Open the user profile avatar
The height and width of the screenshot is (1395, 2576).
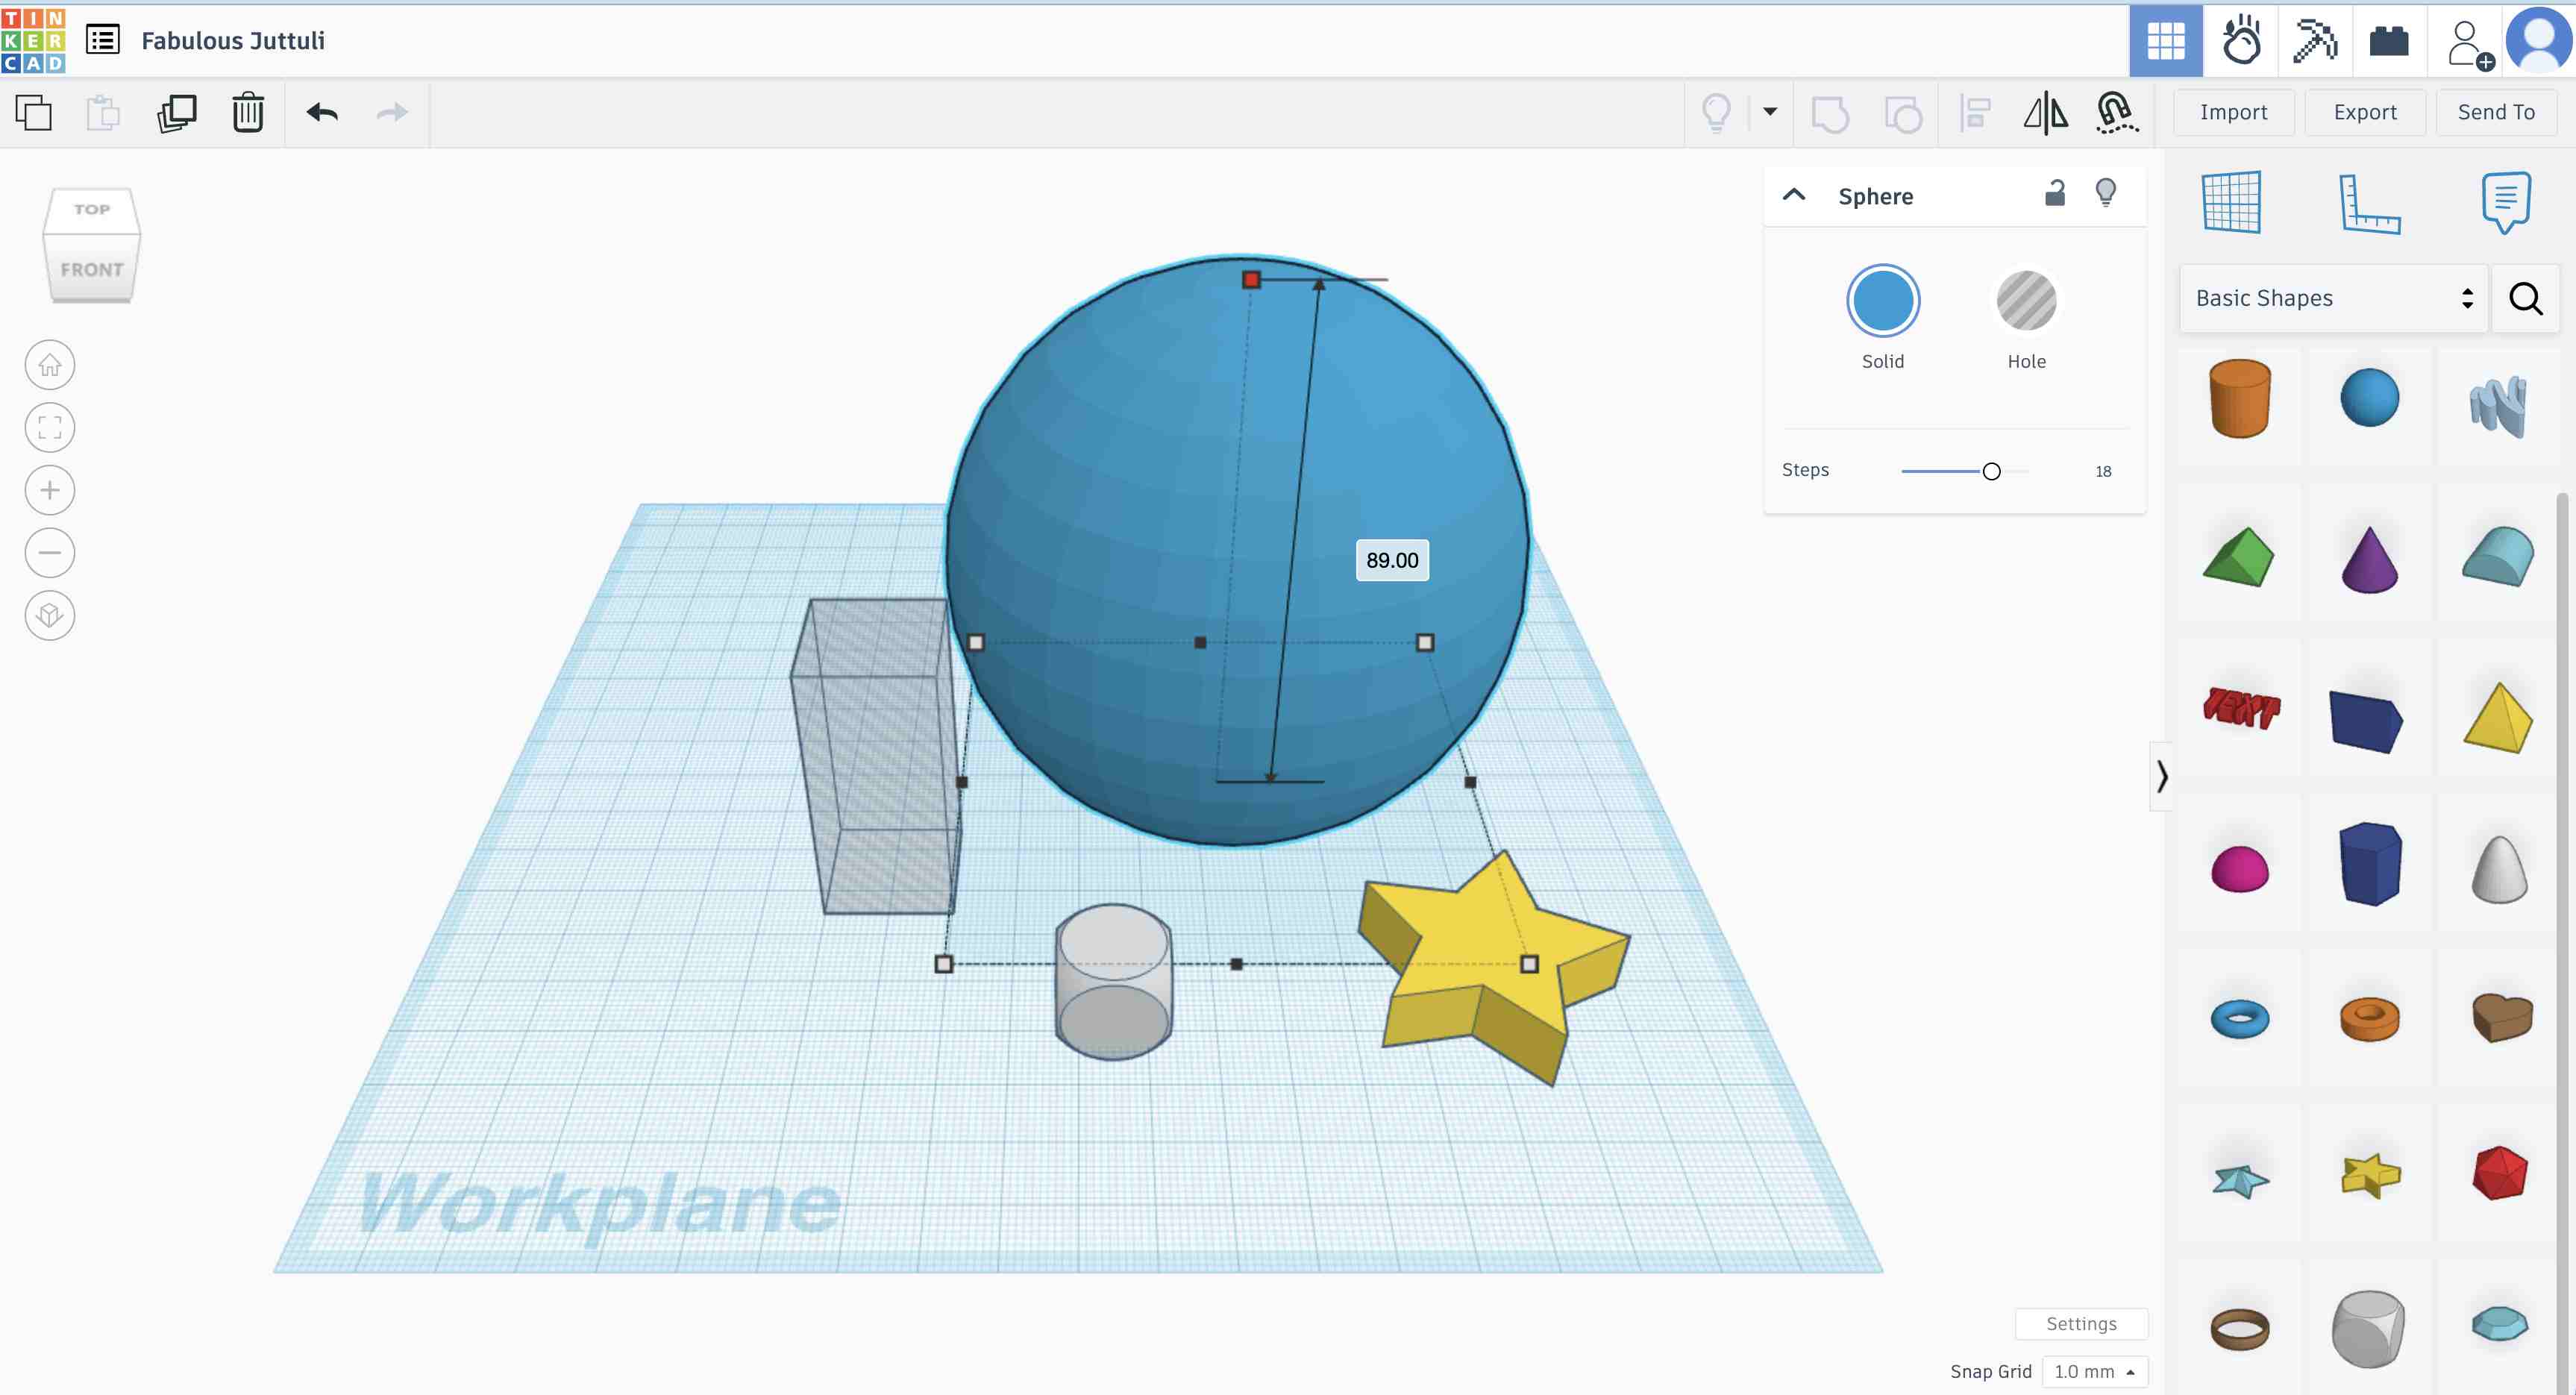pyautogui.click(x=2539, y=40)
